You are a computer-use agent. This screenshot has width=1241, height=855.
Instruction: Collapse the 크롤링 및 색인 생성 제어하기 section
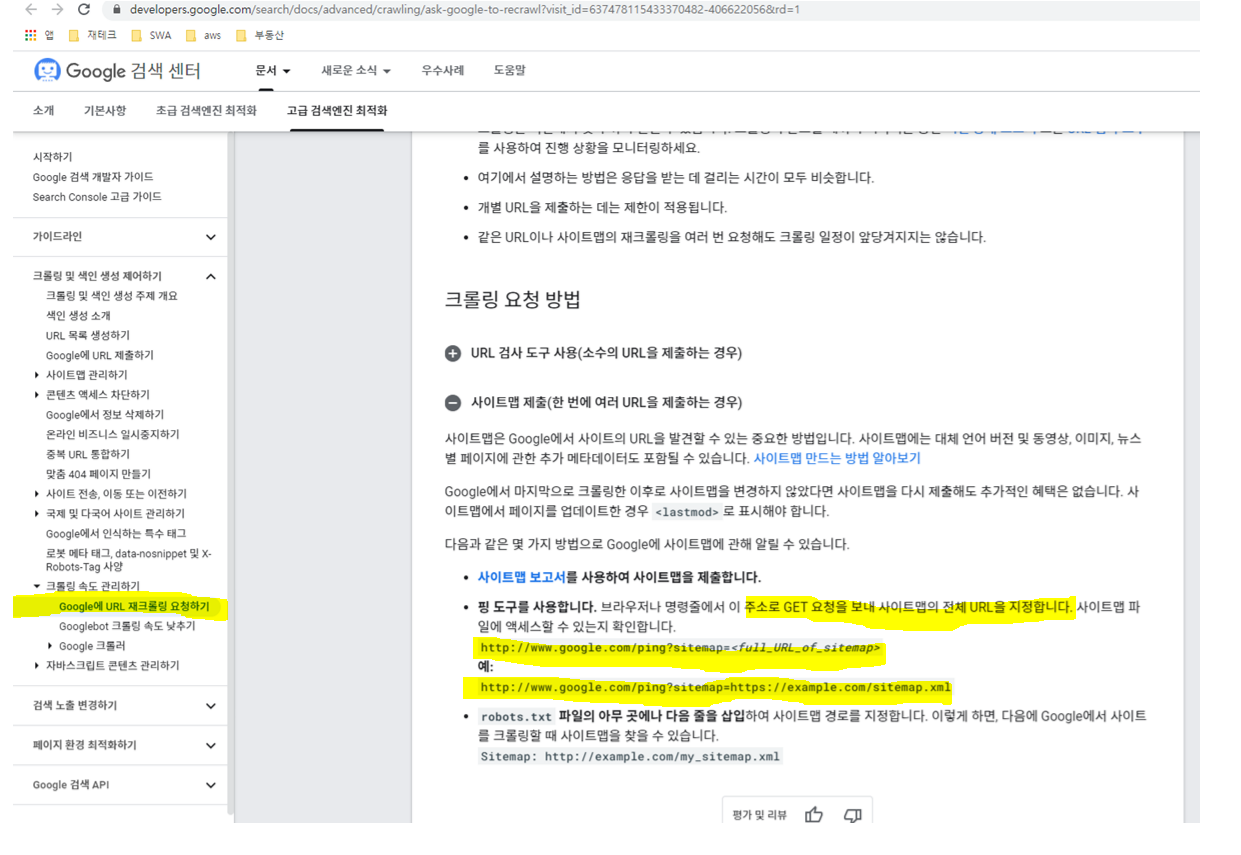pos(211,276)
